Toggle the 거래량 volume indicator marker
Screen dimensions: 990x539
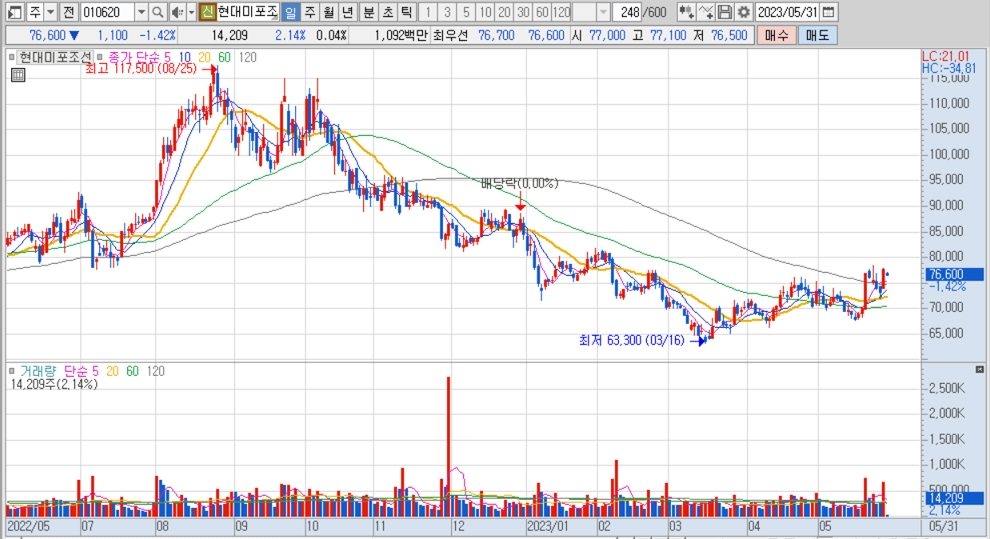tap(13, 371)
